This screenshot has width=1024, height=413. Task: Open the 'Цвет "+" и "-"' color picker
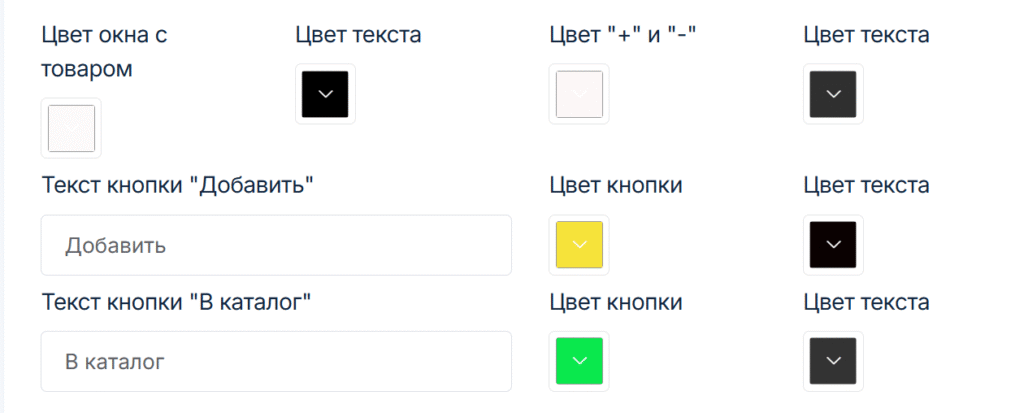pos(579,94)
